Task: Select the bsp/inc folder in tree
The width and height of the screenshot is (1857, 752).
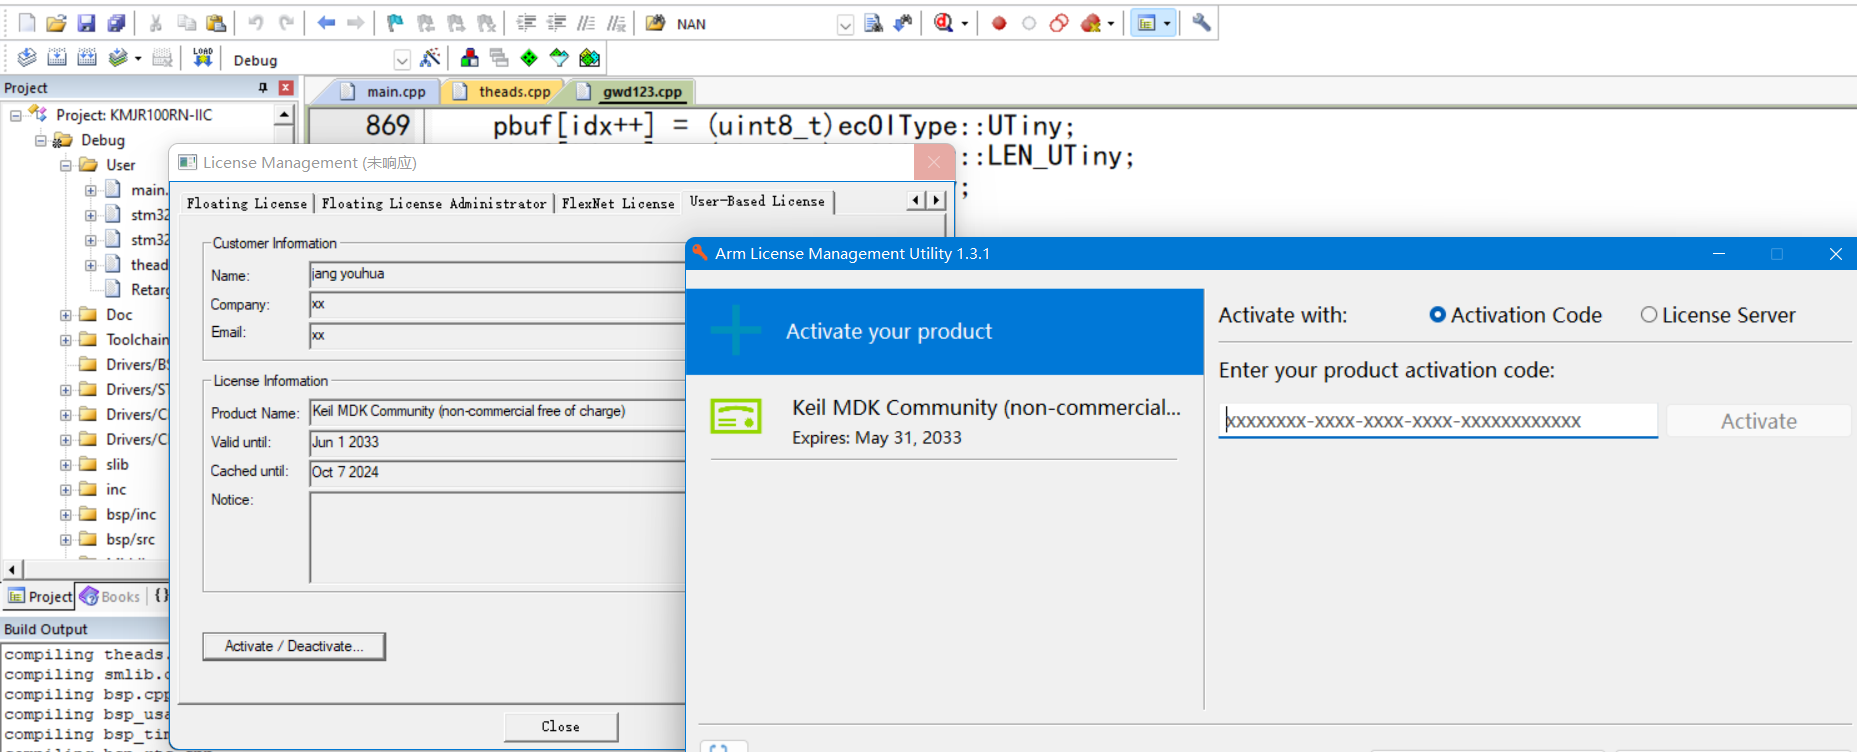Action: (131, 515)
